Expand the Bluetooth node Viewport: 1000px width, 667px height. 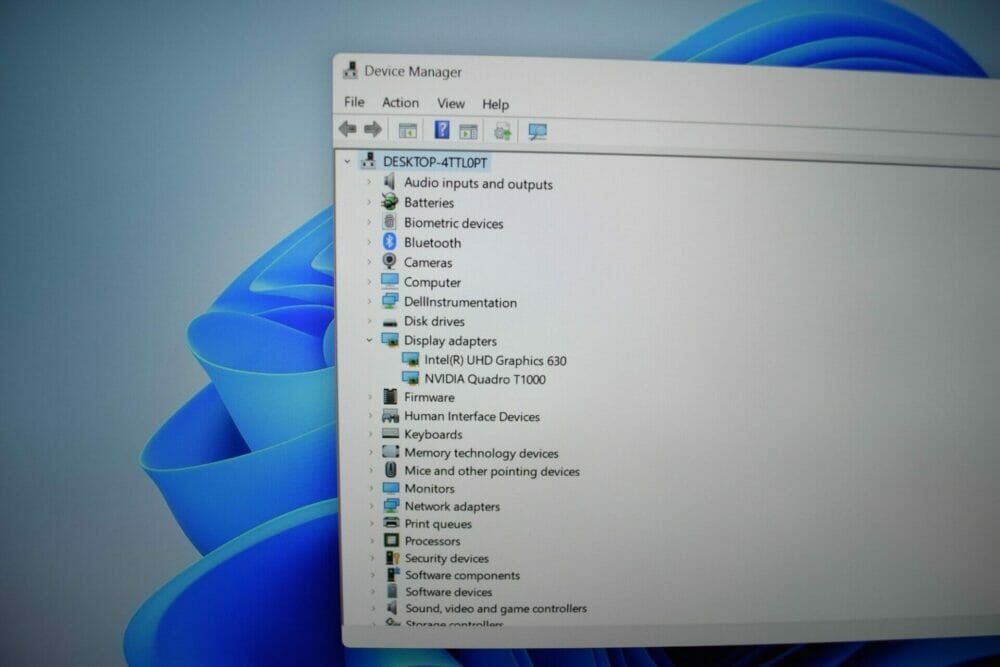369,242
